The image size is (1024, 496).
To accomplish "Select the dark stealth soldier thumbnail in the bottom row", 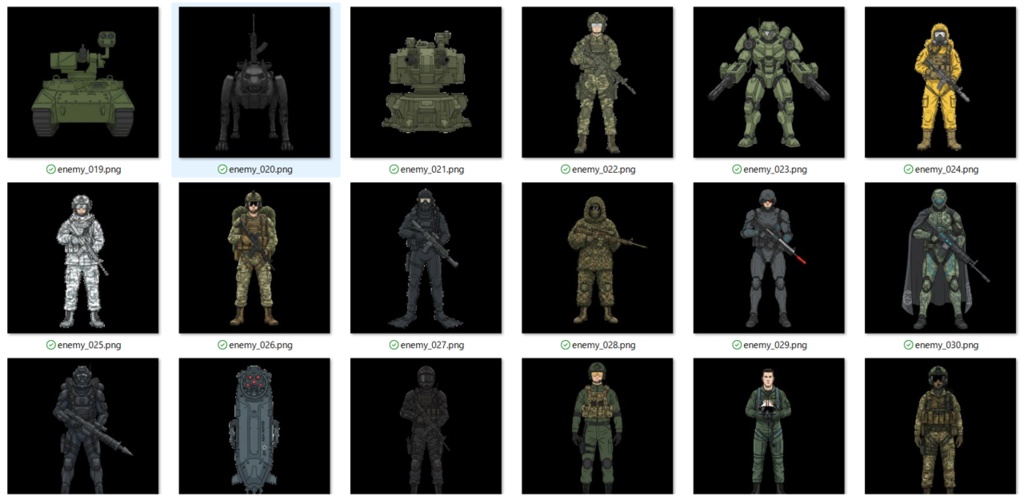I will pos(426,426).
